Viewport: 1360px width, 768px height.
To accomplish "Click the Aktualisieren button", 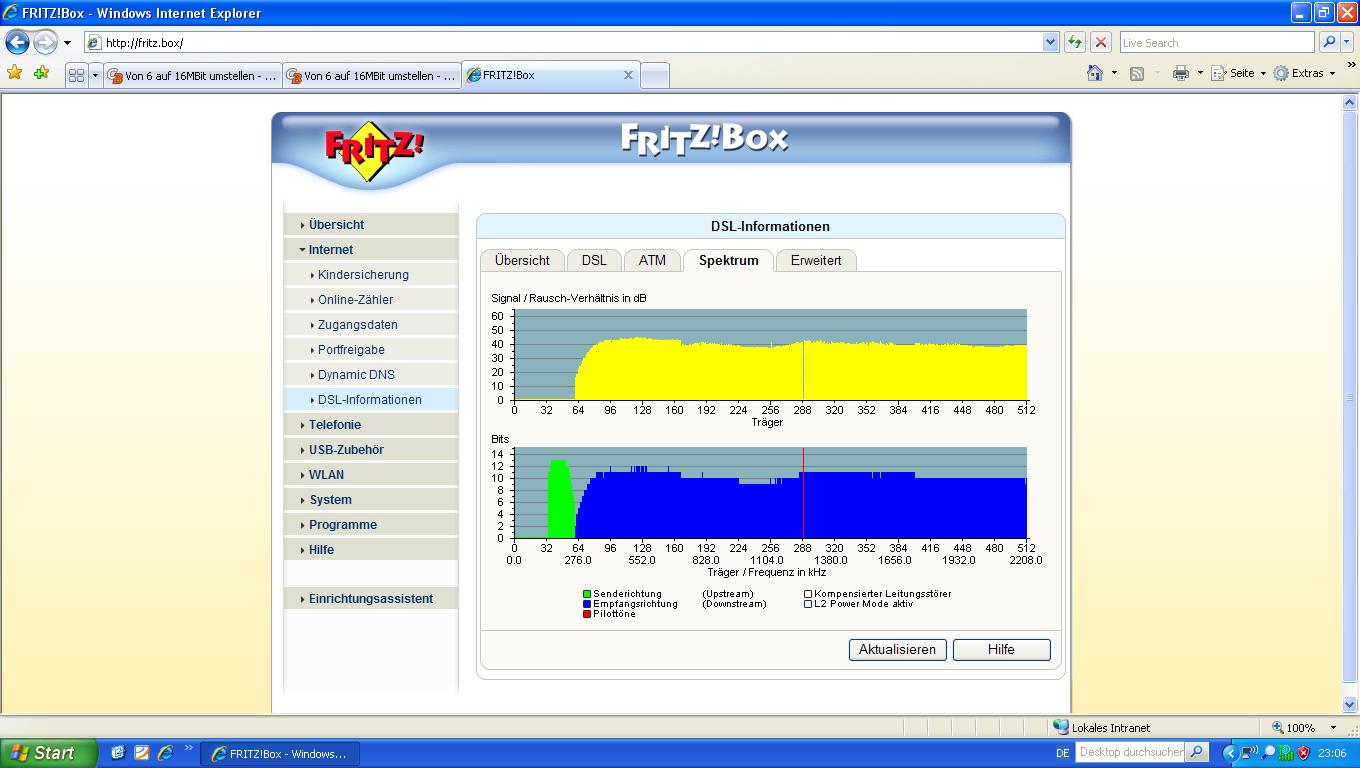I will [x=898, y=650].
